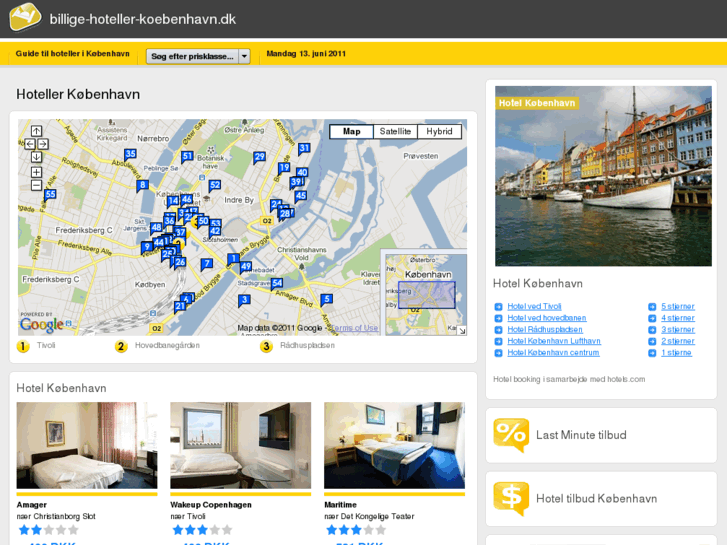Image resolution: width=727 pixels, height=545 pixels.
Task: Pan the map right with arrow control
Action: pos(43,144)
